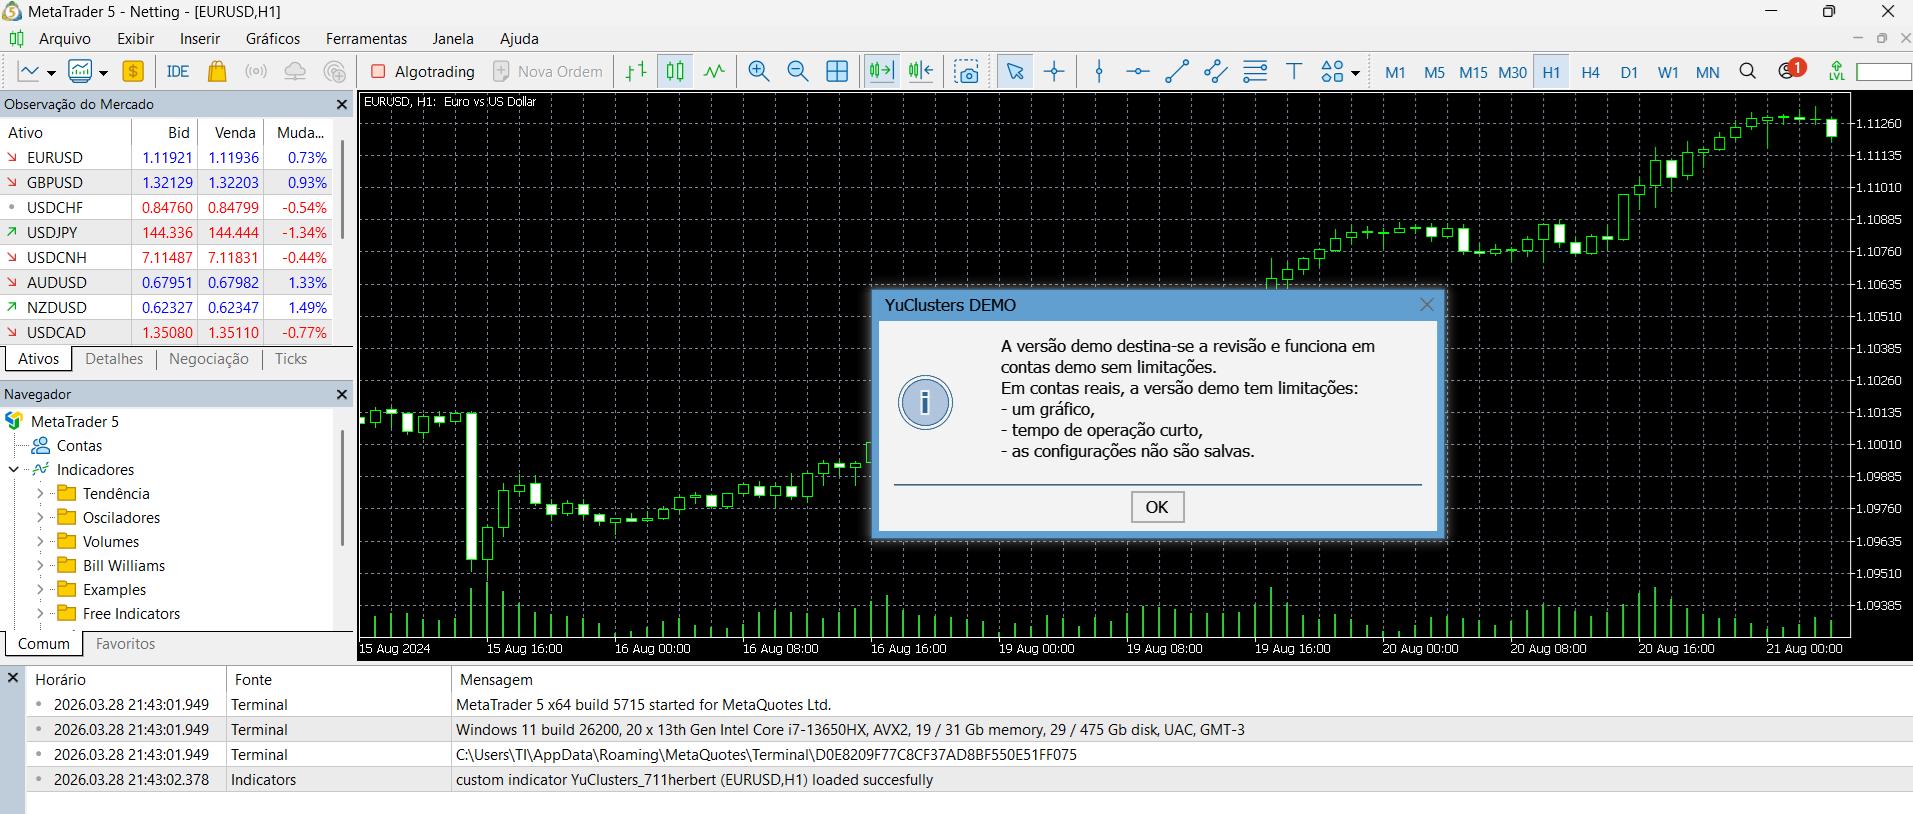Open the MetaEditor IDE
The height and width of the screenshot is (814, 1913).
[x=178, y=71]
